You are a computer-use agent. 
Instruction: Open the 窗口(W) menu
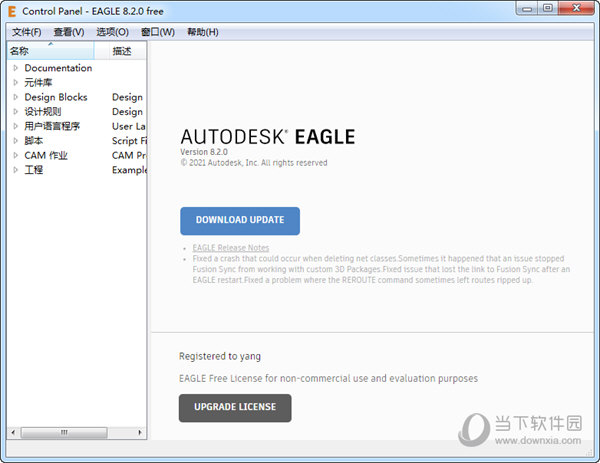(158, 32)
